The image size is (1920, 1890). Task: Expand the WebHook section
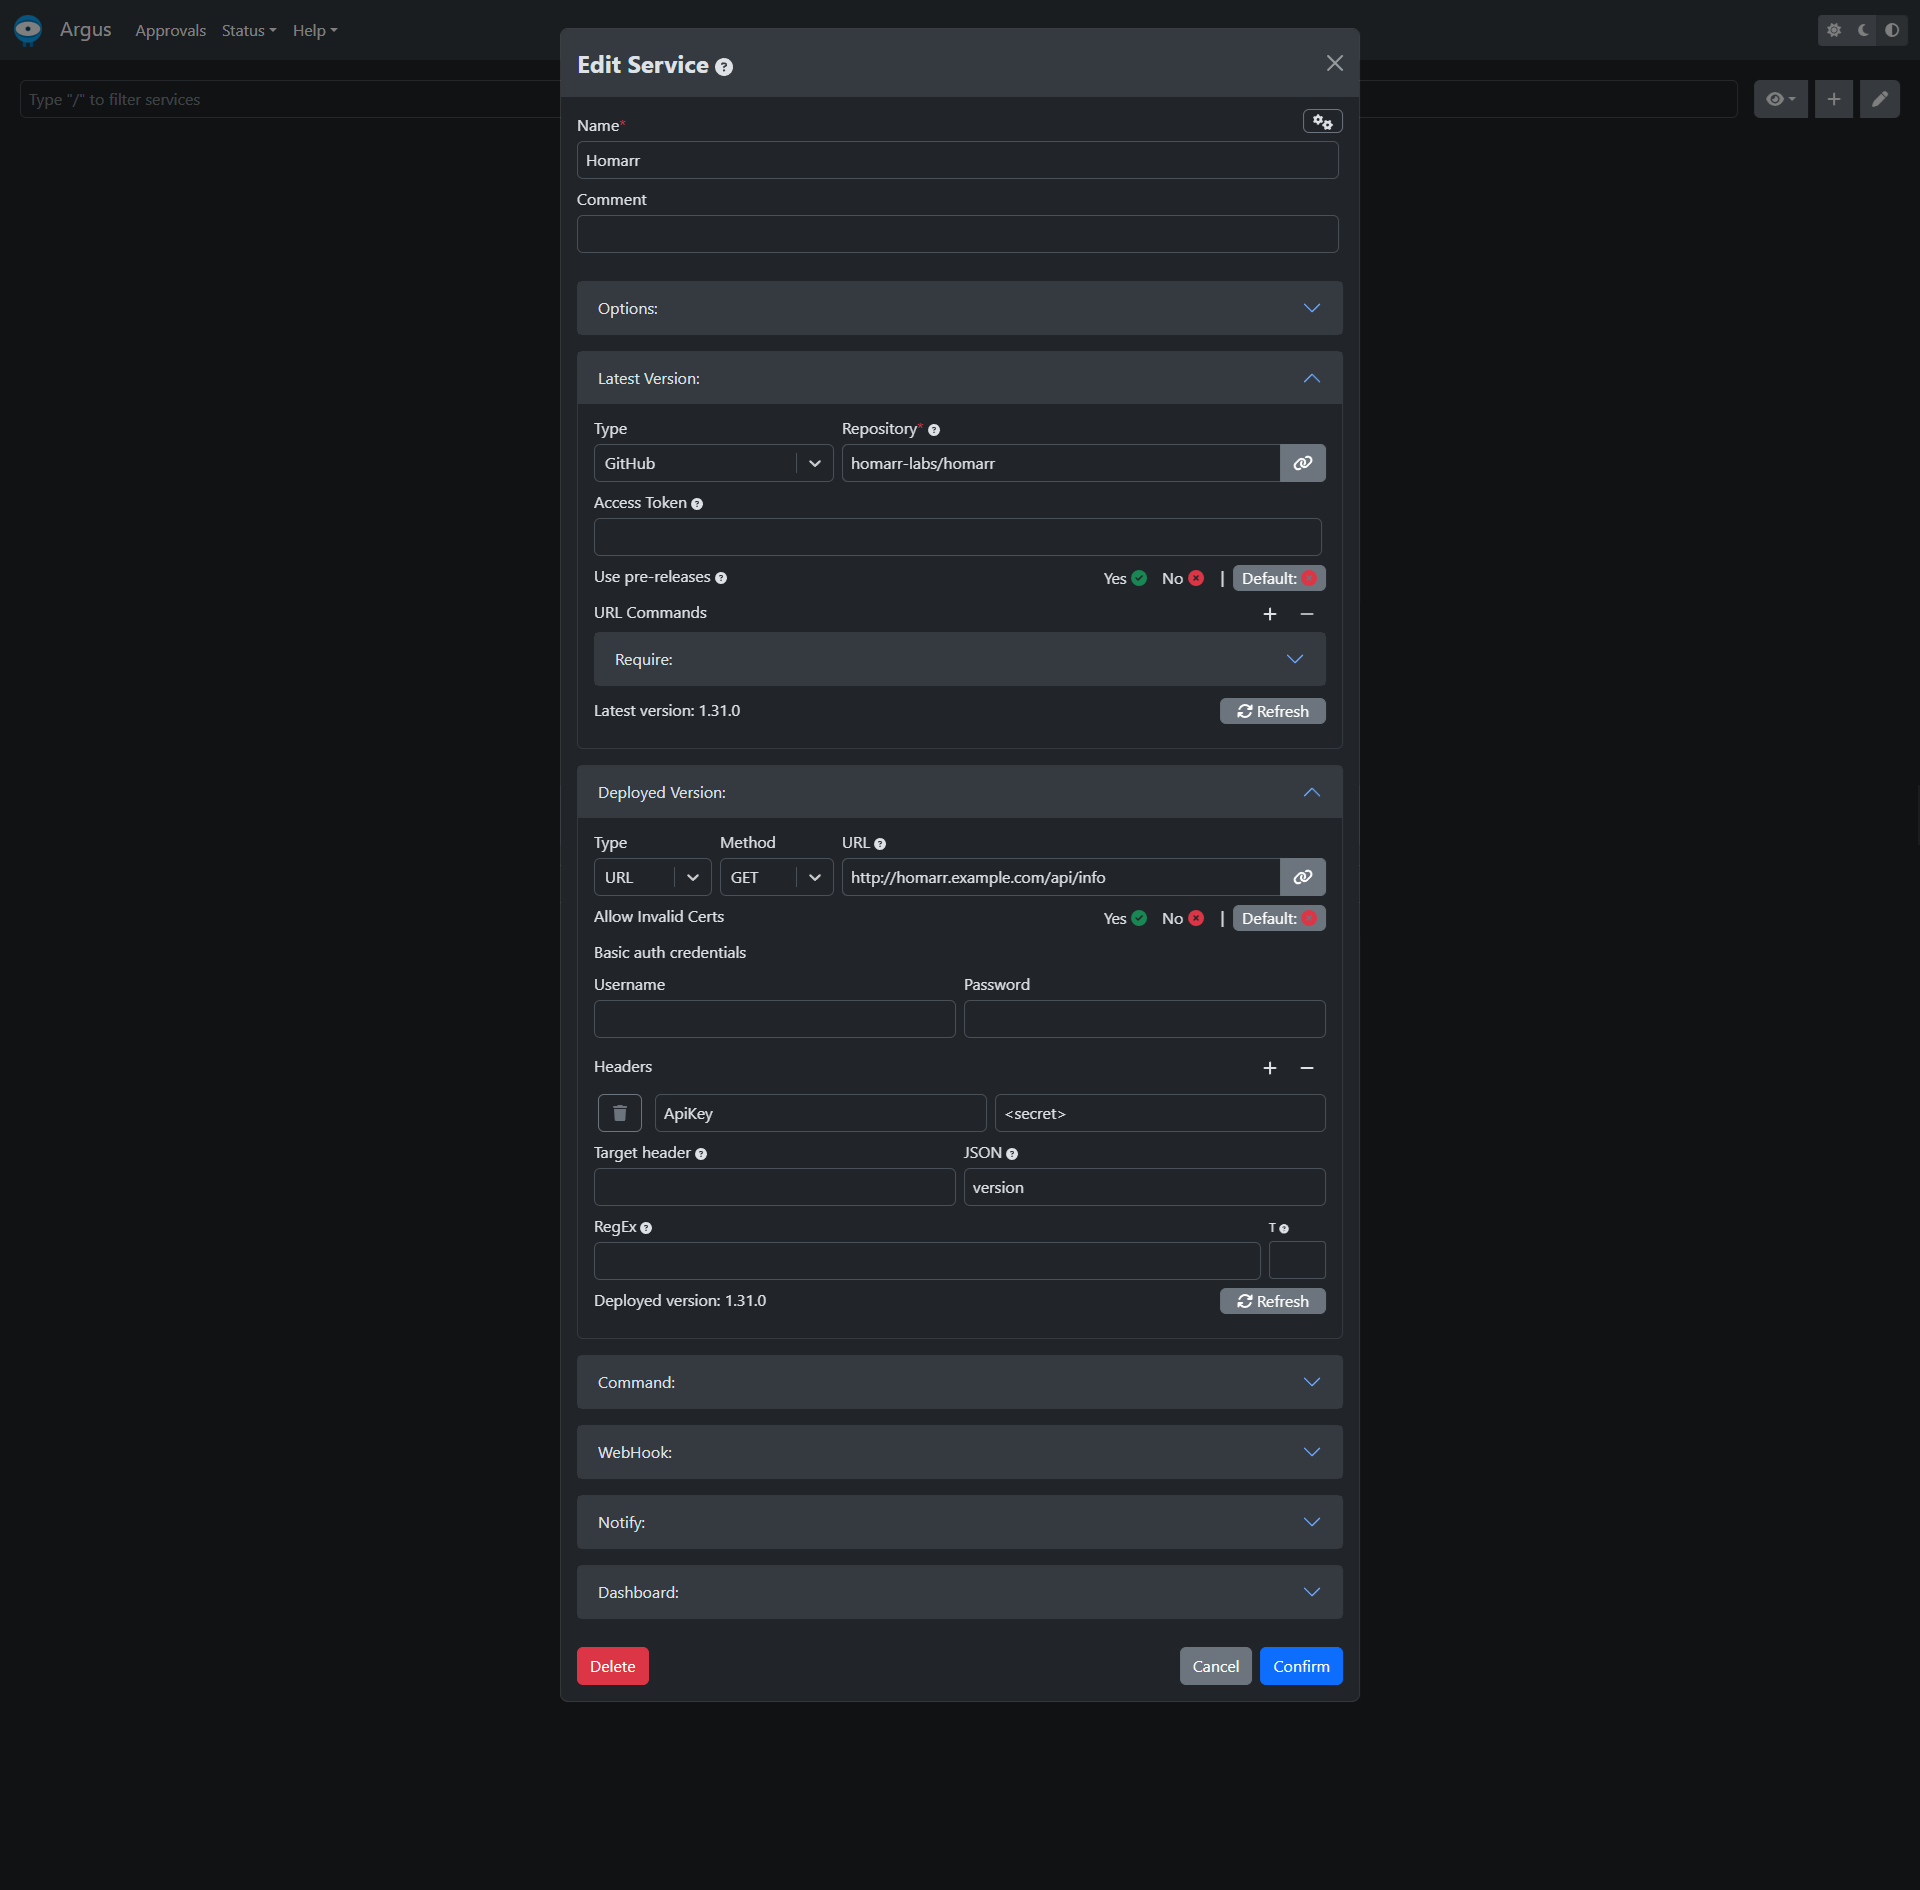point(959,1452)
